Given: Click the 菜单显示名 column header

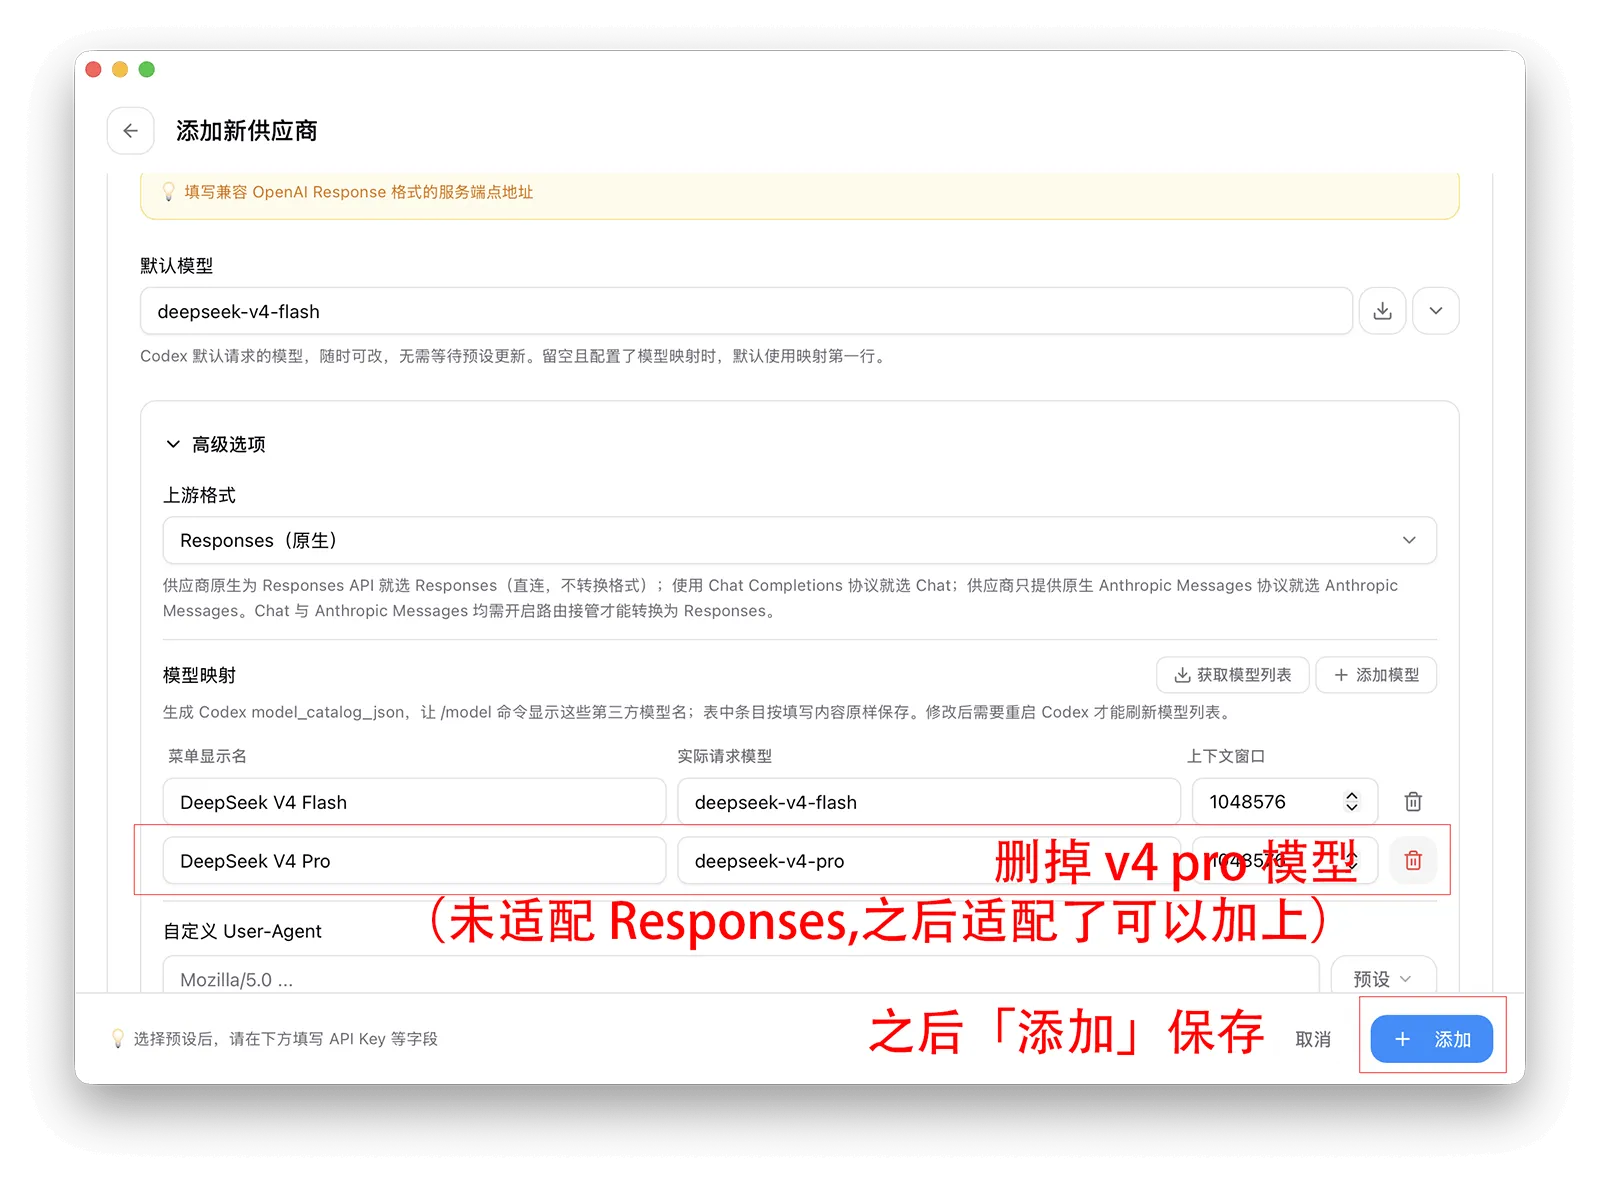Looking at the screenshot, I should (207, 756).
